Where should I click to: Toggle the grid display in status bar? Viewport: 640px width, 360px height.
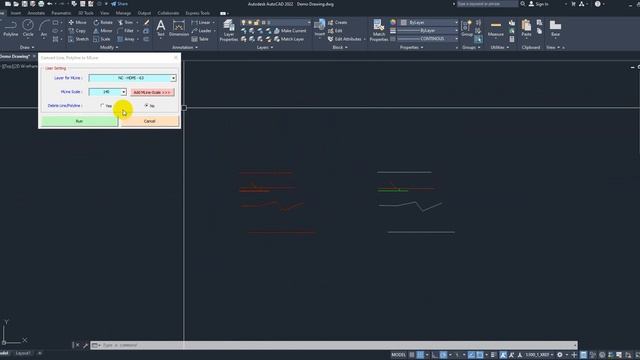tap(412, 355)
